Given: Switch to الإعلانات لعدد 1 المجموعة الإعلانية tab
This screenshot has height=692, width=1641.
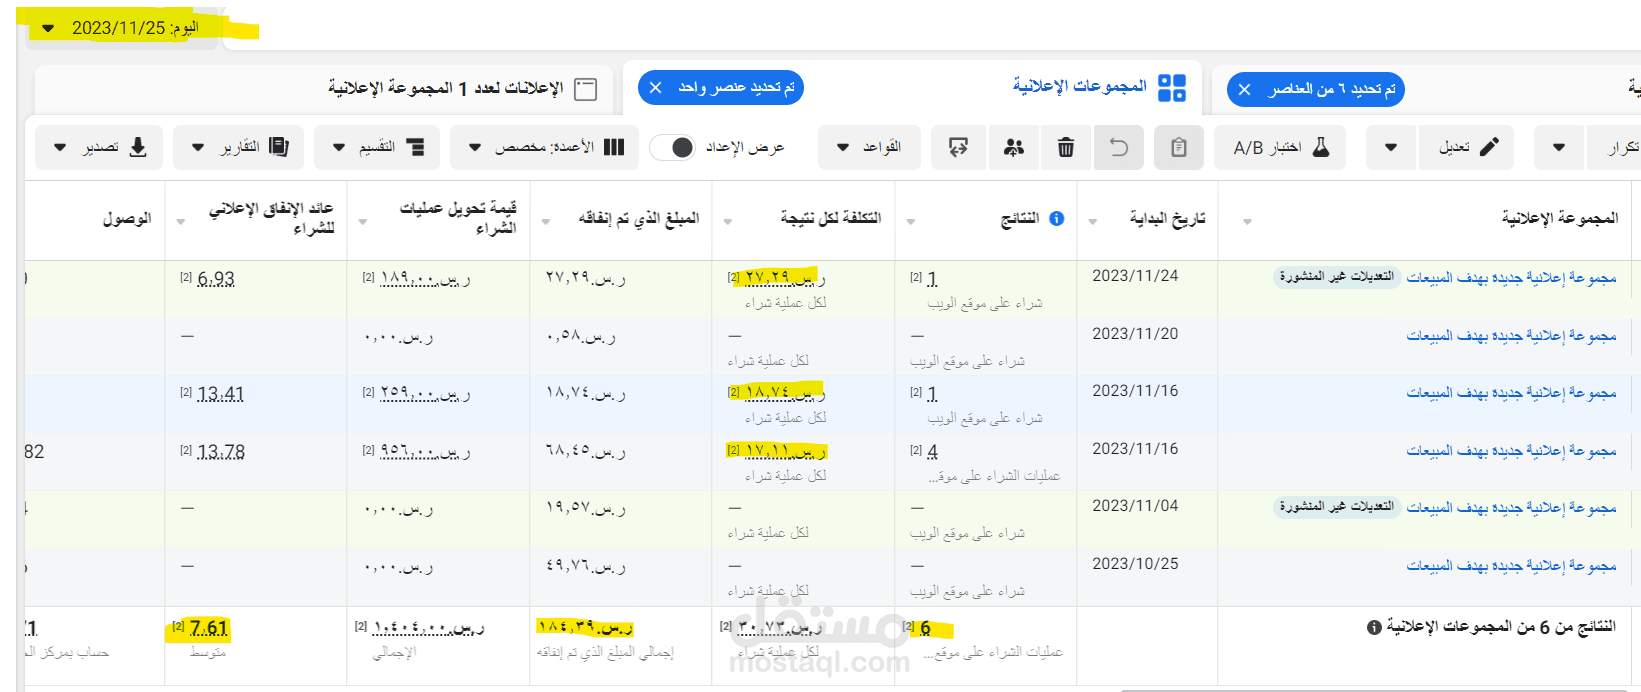Looking at the screenshot, I should point(445,89).
